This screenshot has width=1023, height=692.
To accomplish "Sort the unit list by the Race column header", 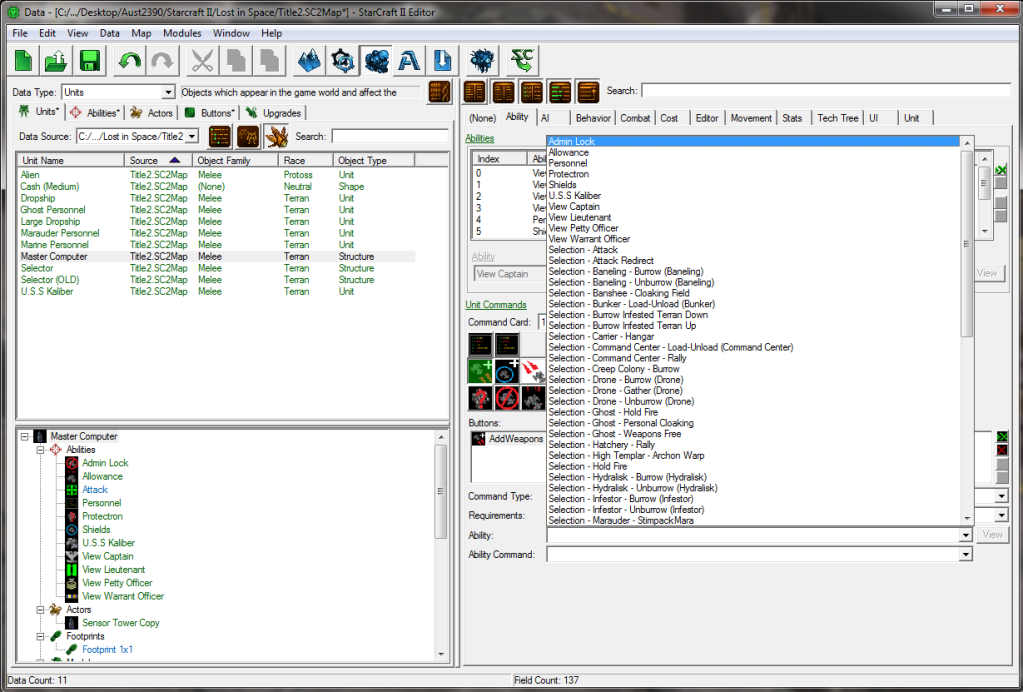I will pyautogui.click(x=306, y=160).
